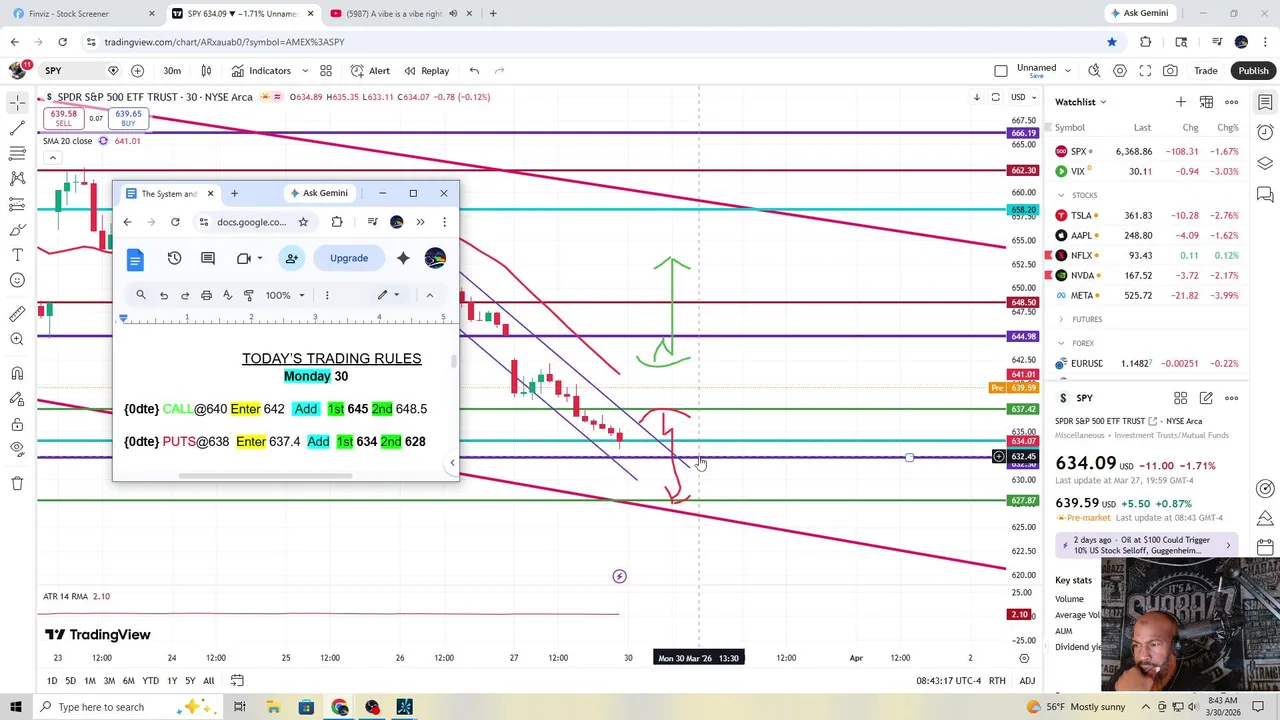1280x720 pixels.
Task: Switch chart to fullscreen mode
Action: click(1145, 71)
